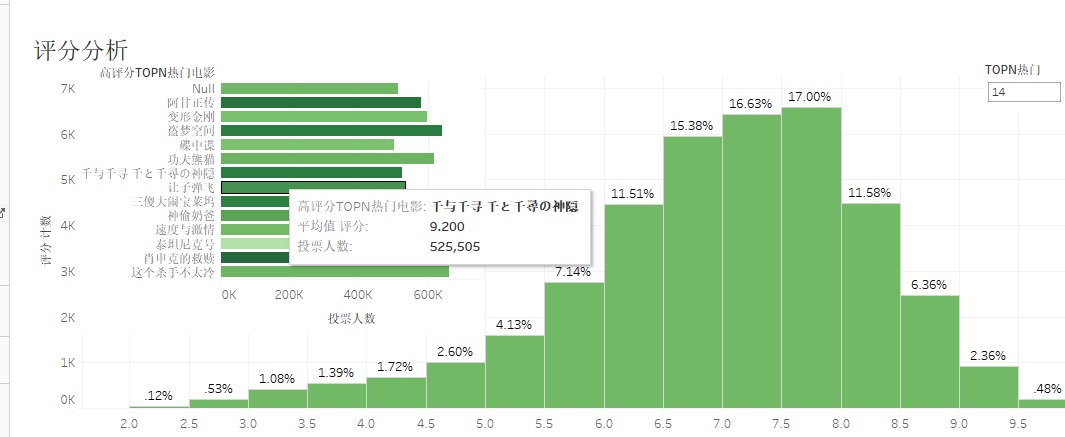Select the 这个杀手不太冷 bar
This screenshot has height=437, width=1065.
click(x=334, y=271)
